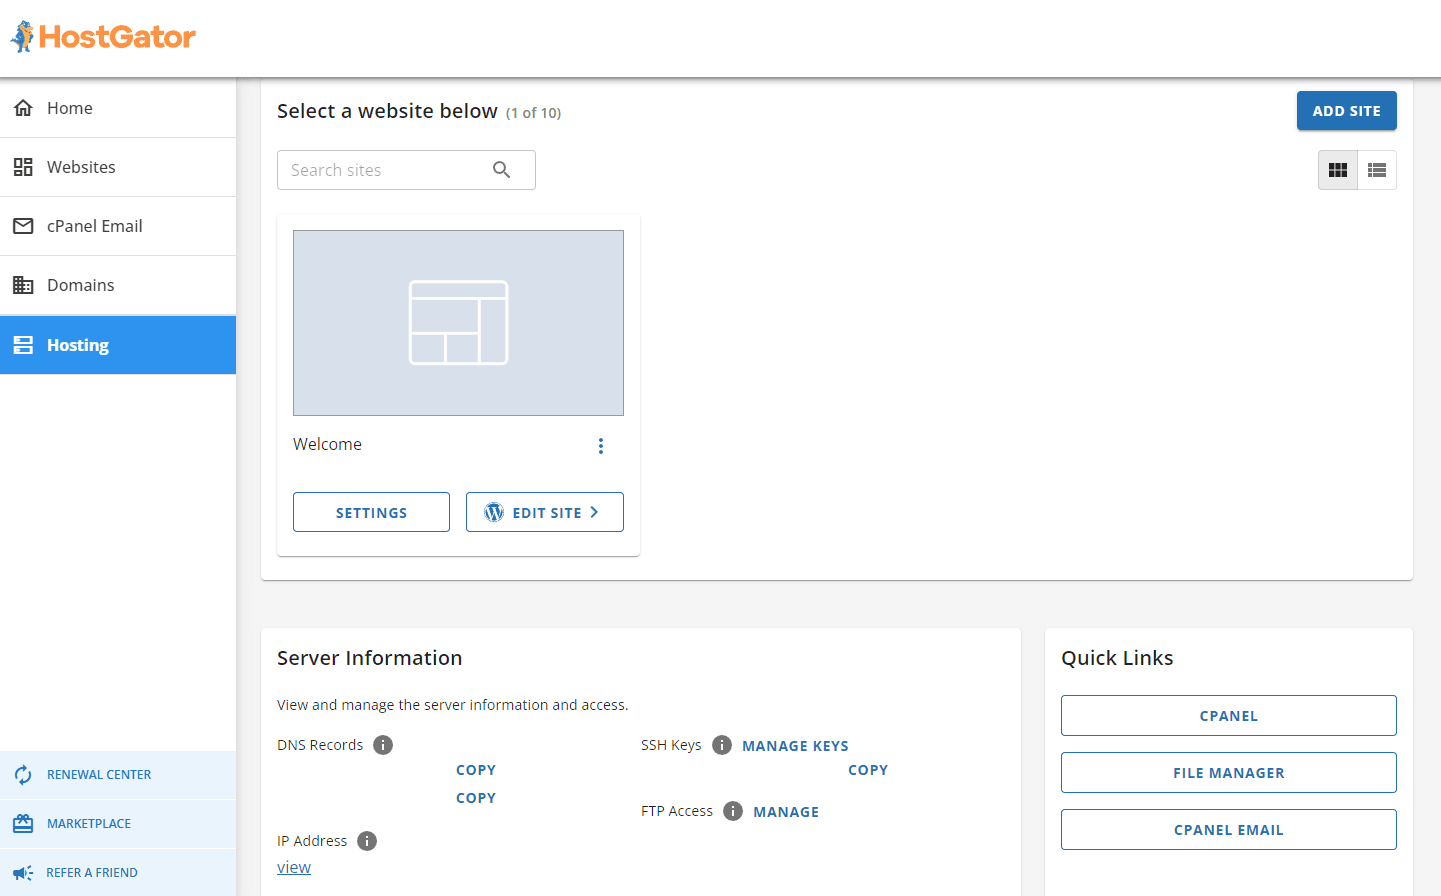
Task: Click the SSH Keys info icon
Action: (722, 745)
